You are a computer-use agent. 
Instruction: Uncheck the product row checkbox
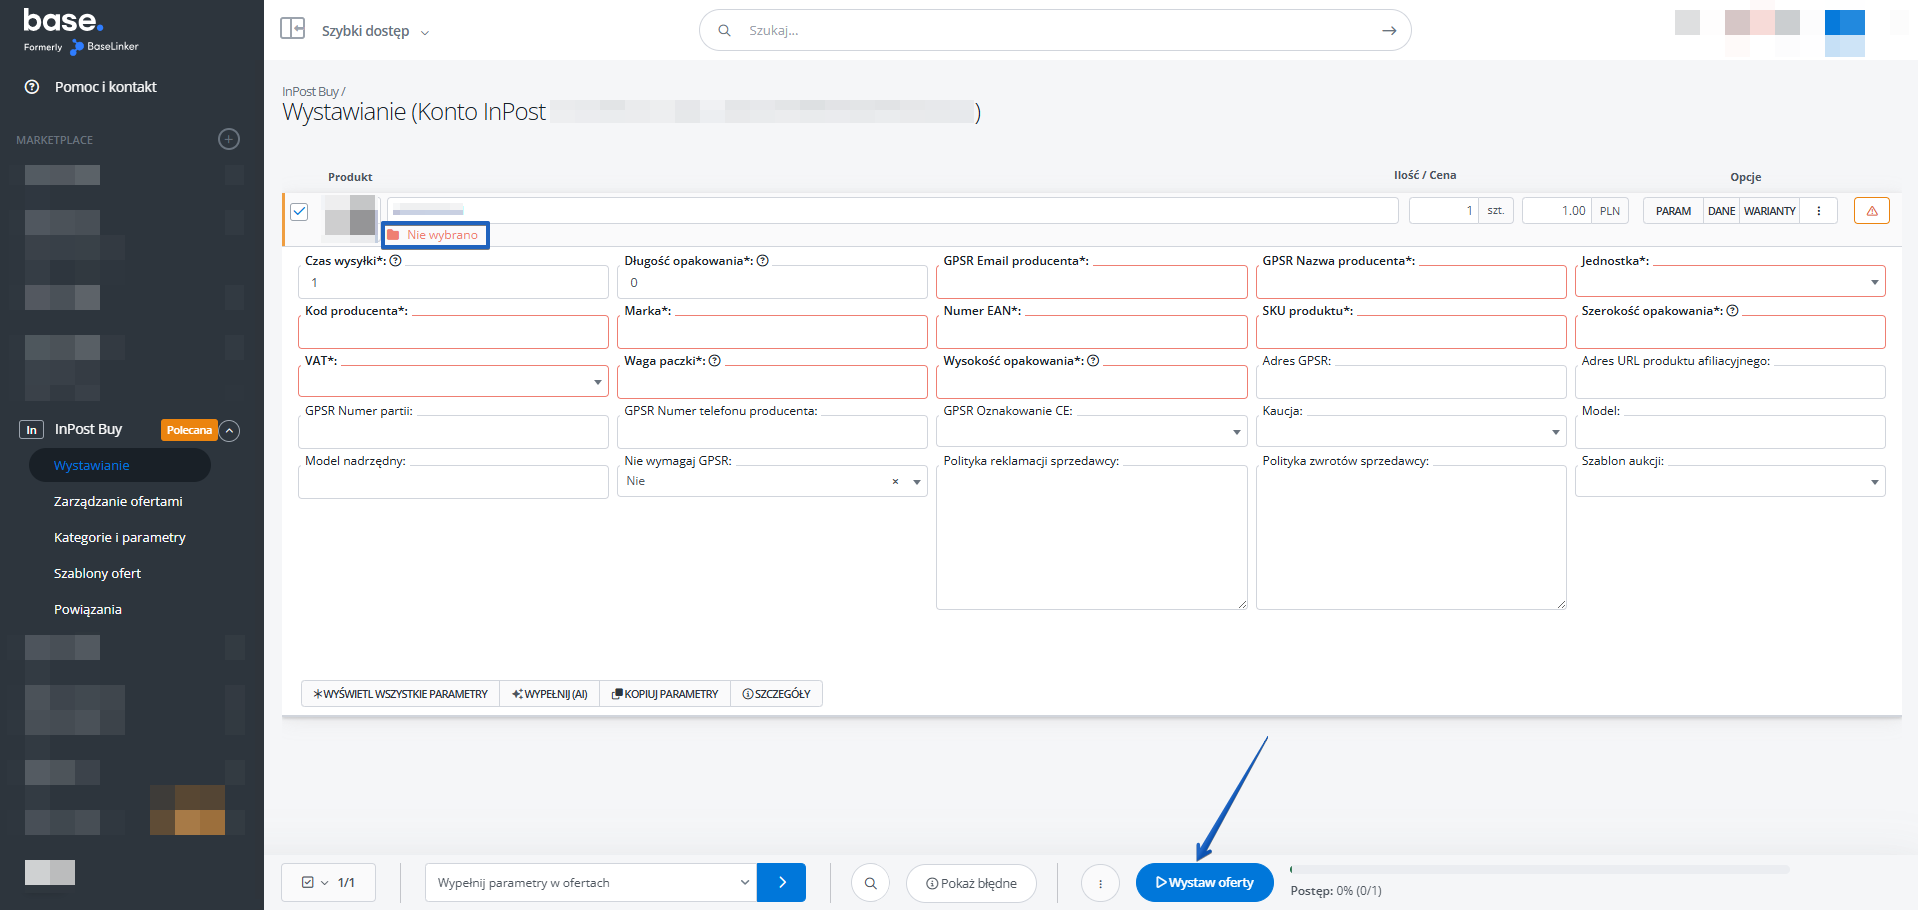click(x=299, y=212)
